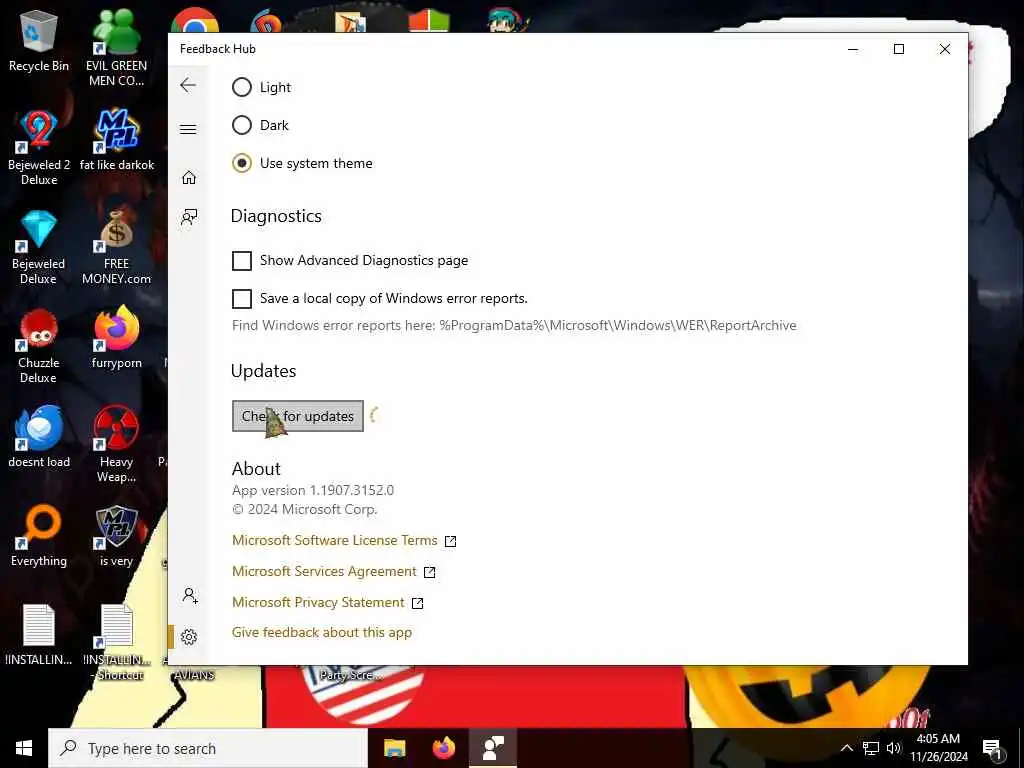Select the Dark theme radio button

click(242, 125)
